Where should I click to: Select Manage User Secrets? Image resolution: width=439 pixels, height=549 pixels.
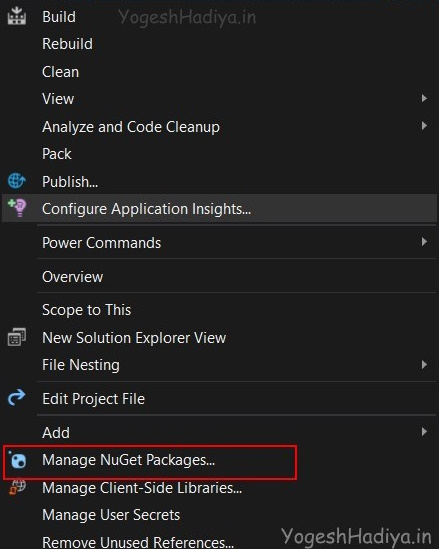click(x=111, y=515)
